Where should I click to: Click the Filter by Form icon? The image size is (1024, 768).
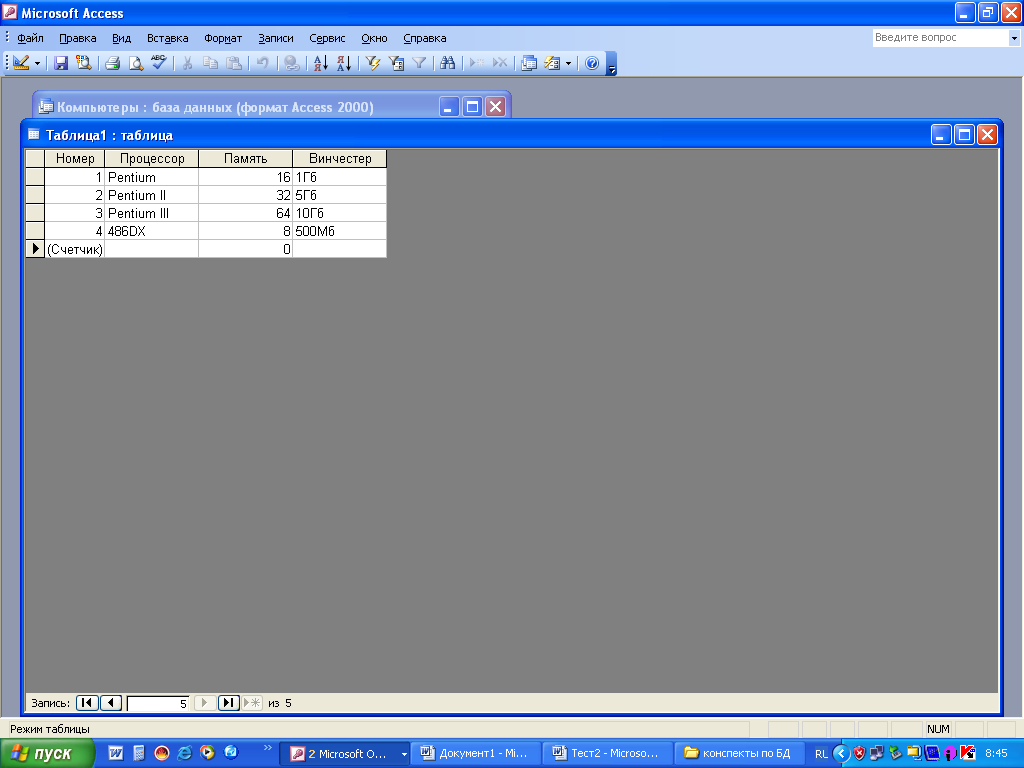(396, 63)
